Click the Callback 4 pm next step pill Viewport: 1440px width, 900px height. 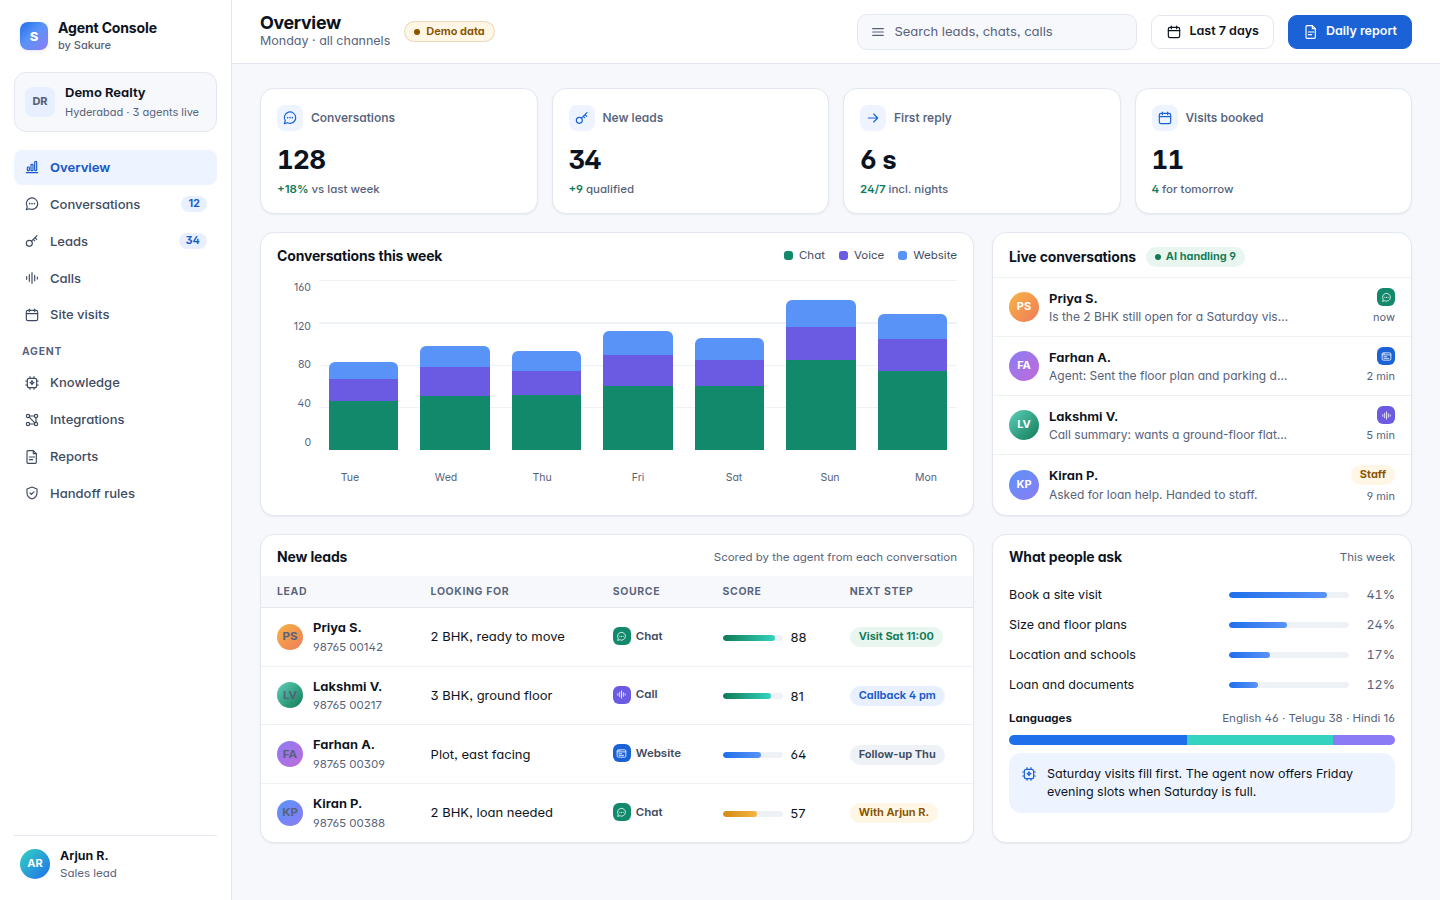897,696
